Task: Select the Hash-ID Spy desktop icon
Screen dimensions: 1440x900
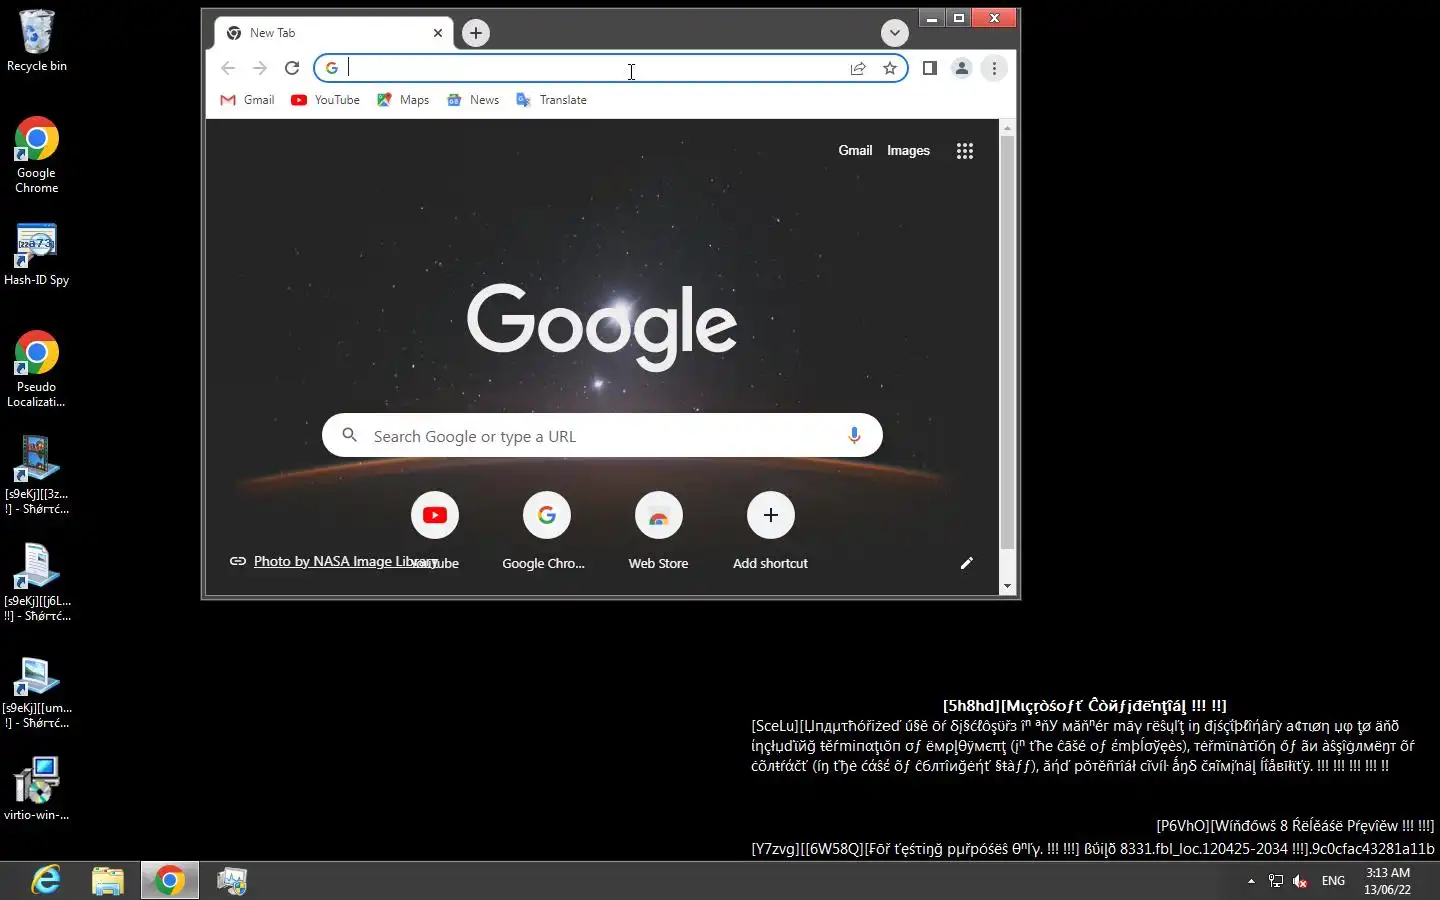Action: coord(37,255)
